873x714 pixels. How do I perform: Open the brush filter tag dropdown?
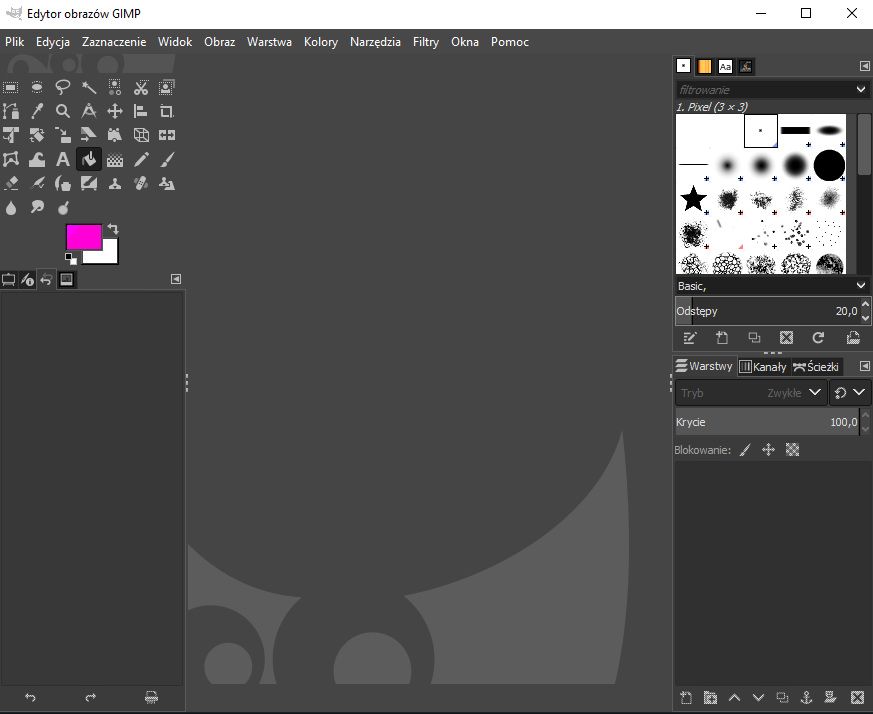pos(860,90)
